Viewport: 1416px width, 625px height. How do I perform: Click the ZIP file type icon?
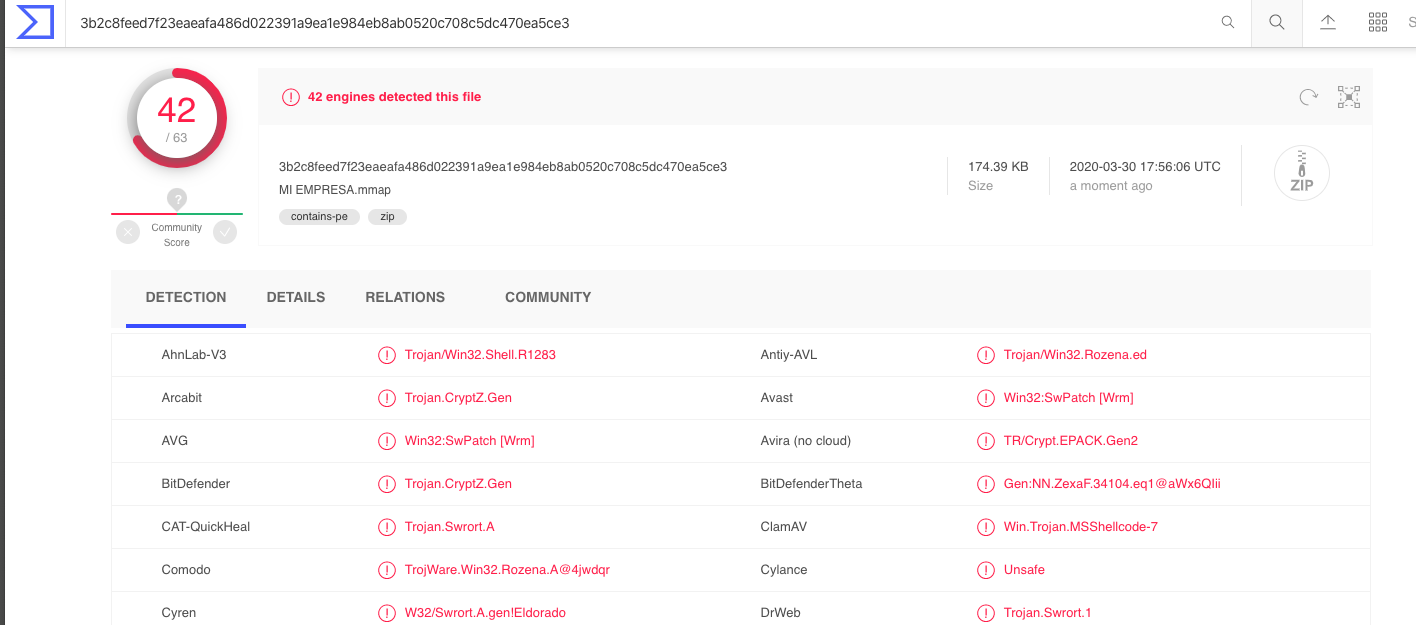pos(1301,173)
